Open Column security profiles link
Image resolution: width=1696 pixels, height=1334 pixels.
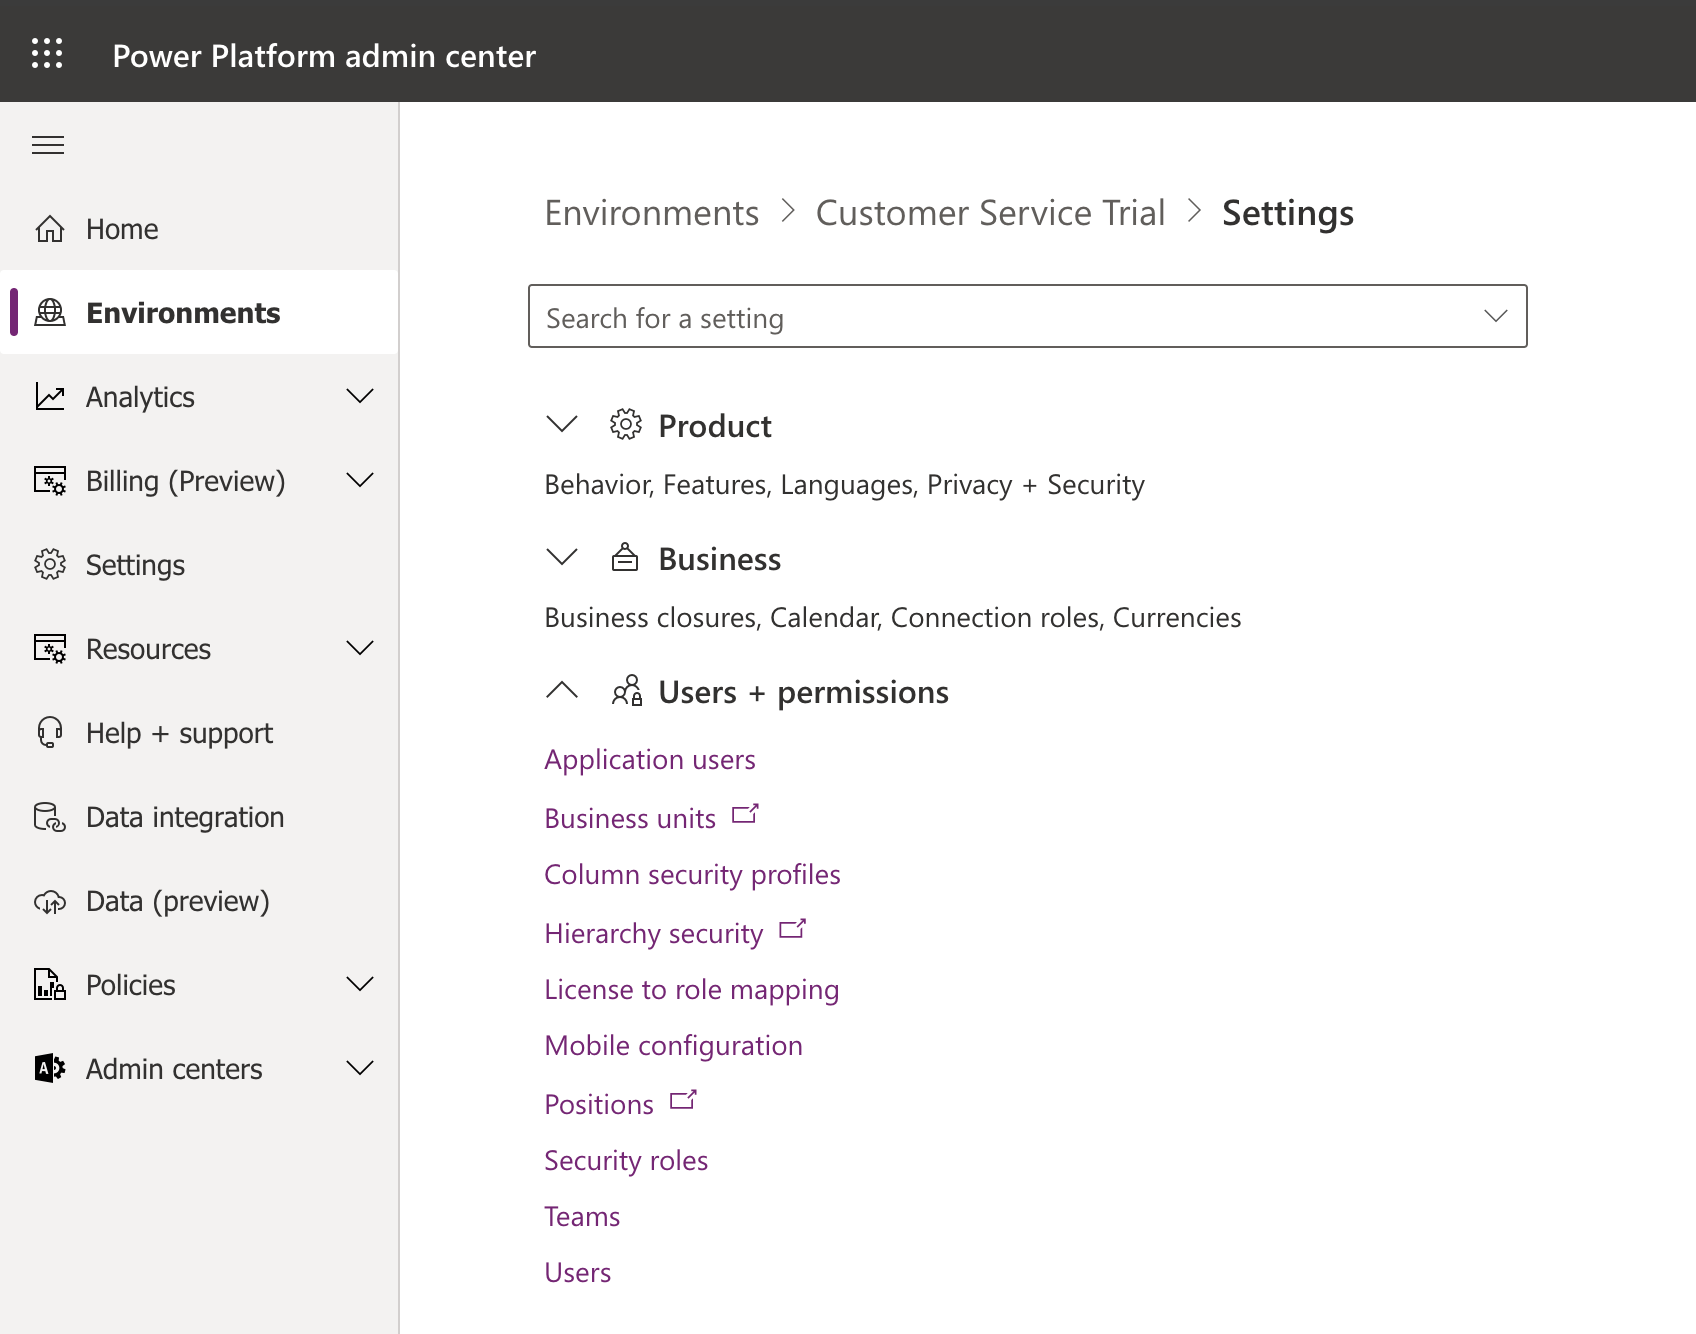pyautogui.click(x=692, y=875)
